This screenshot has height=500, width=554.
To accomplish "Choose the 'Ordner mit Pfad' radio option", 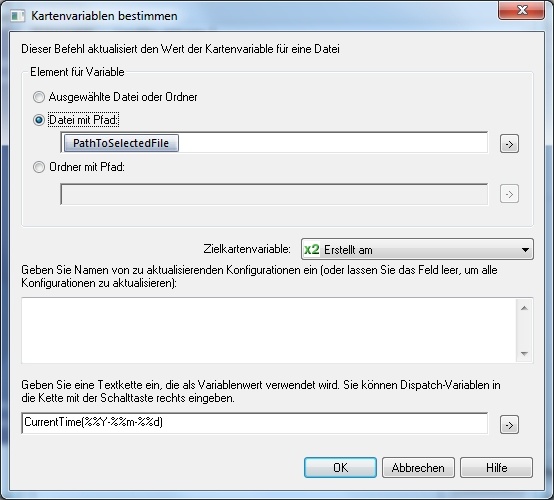I will pos(39,167).
